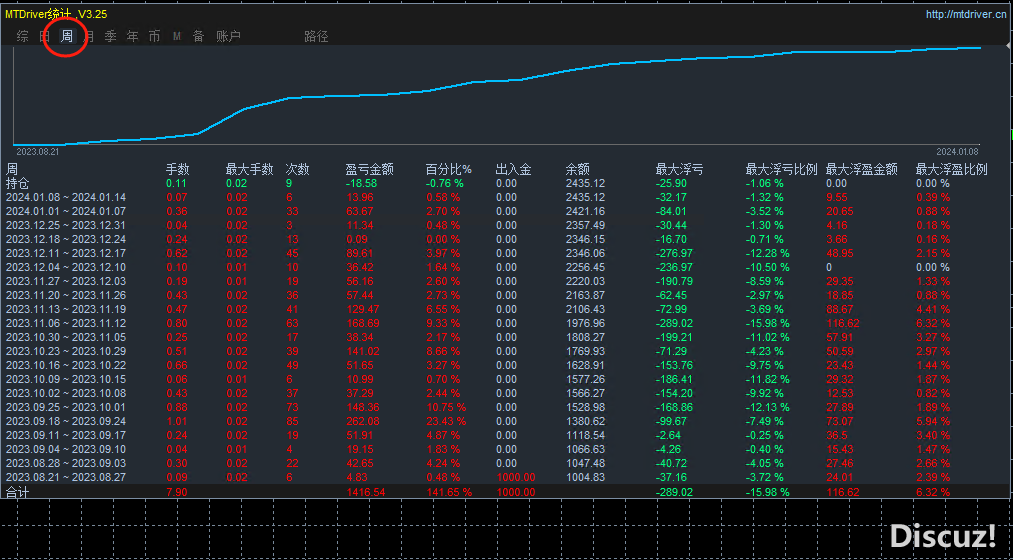1013x560 pixels.
Task: Click the balance value 1004.83
Action: (585, 477)
